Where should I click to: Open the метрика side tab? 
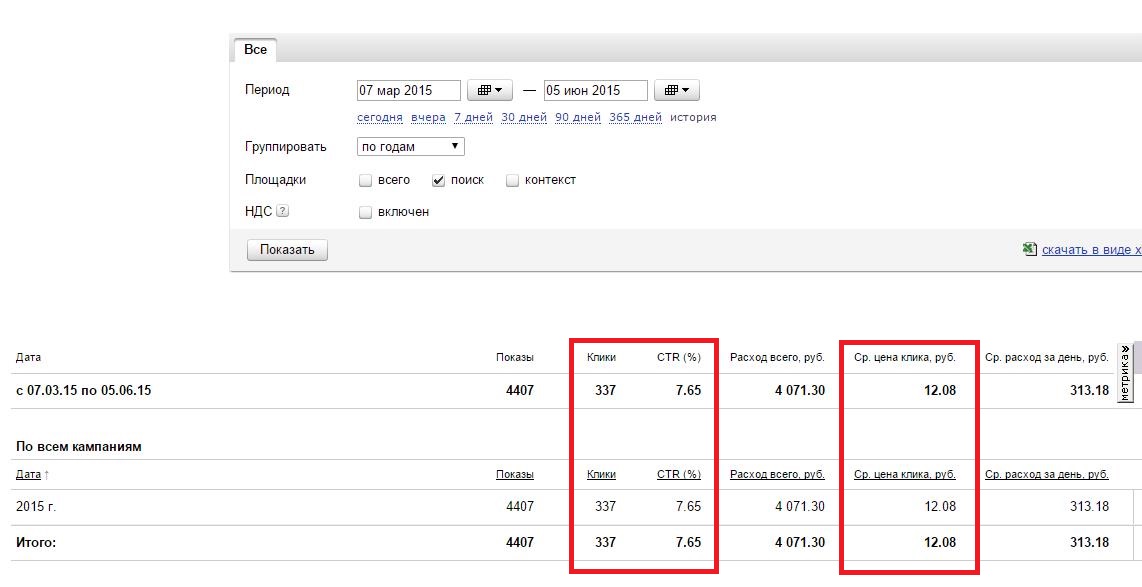point(1125,372)
